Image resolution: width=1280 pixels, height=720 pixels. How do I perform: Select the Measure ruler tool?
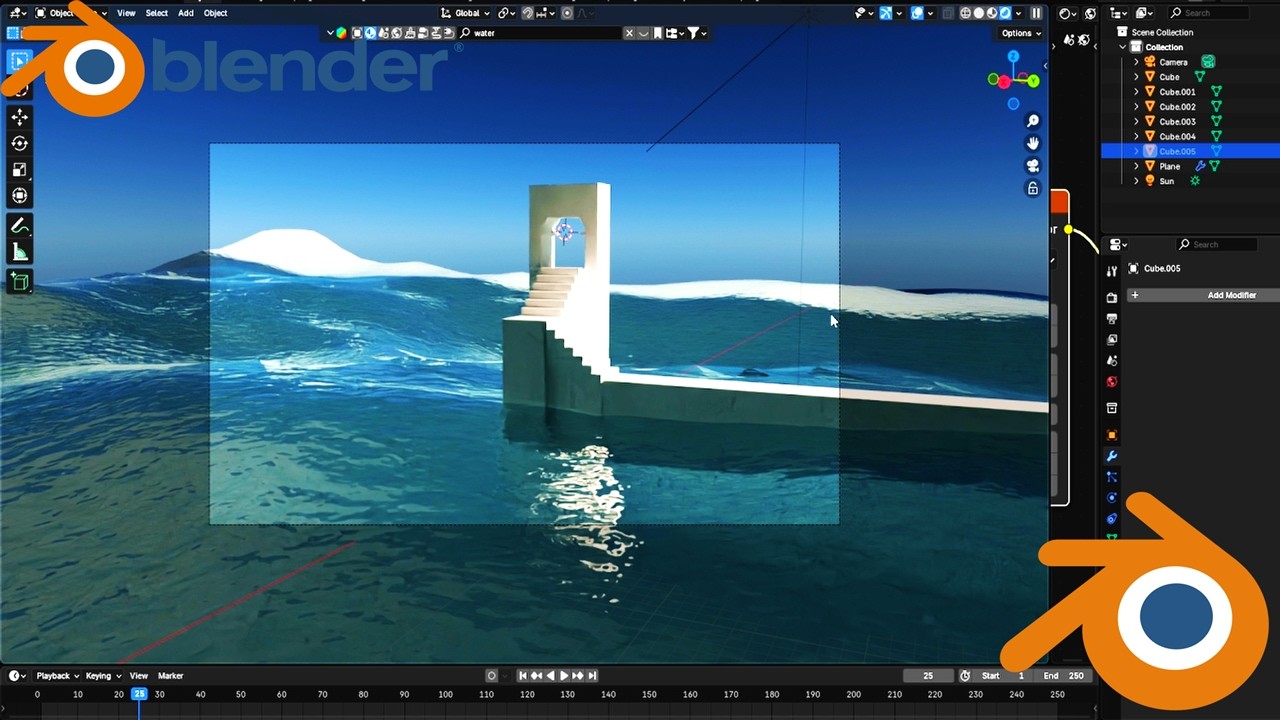pos(20,252)
